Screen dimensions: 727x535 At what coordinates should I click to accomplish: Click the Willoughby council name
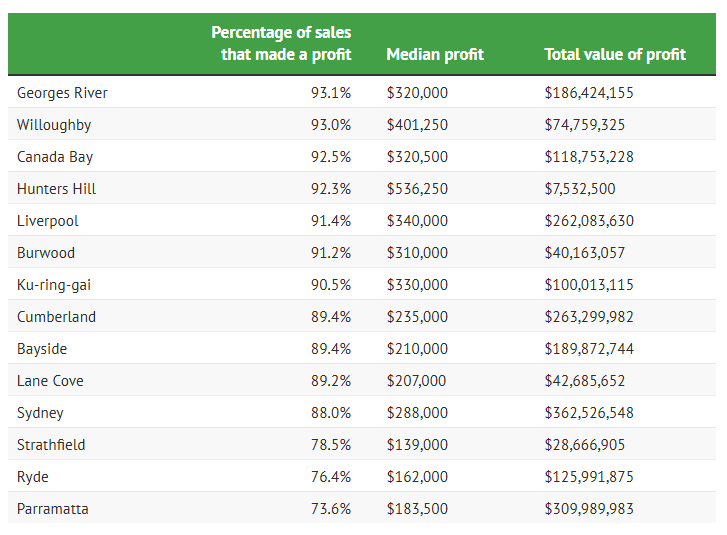pos(54,125)
